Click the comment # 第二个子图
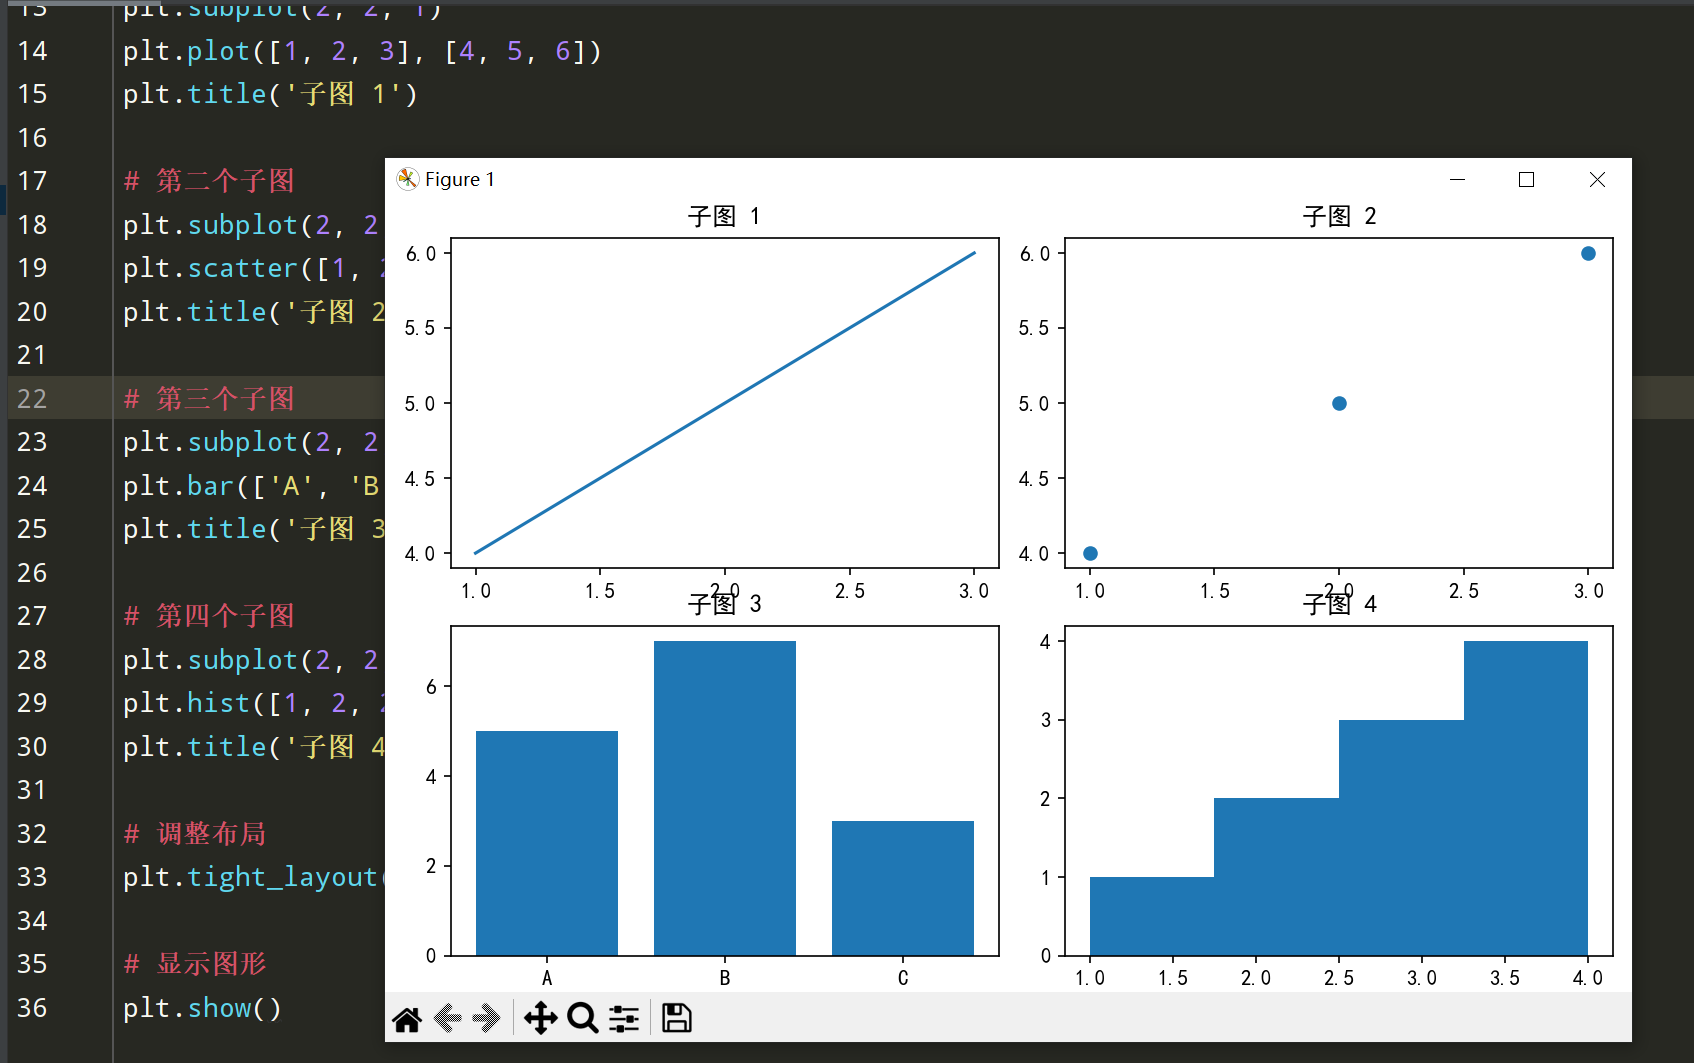Image resolution: width=1694 pixels, height=1063 pixels. [209, 181]
